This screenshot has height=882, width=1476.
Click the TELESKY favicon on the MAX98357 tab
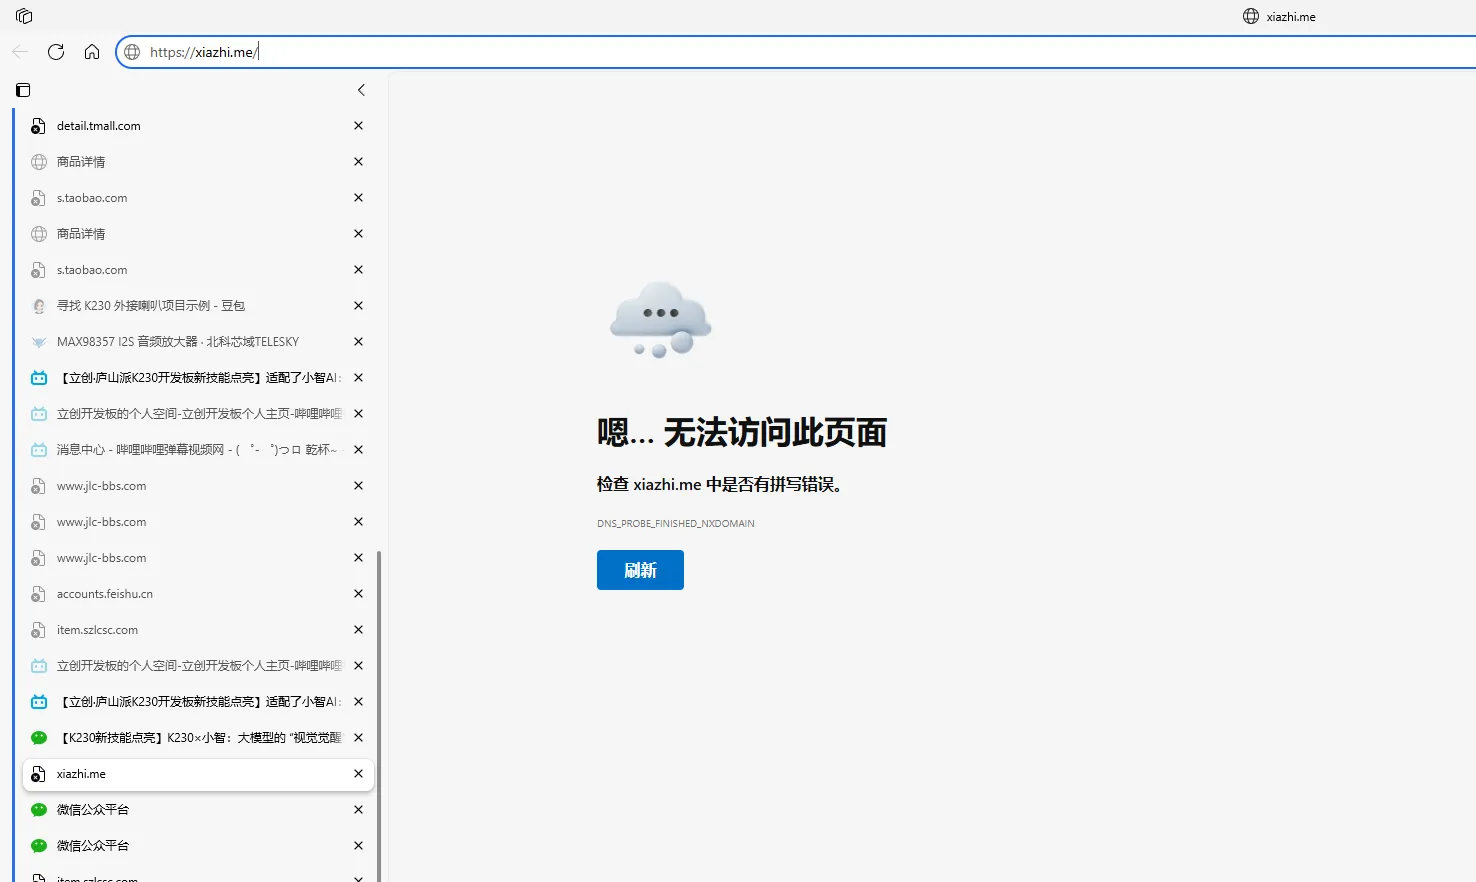(38, 341)
